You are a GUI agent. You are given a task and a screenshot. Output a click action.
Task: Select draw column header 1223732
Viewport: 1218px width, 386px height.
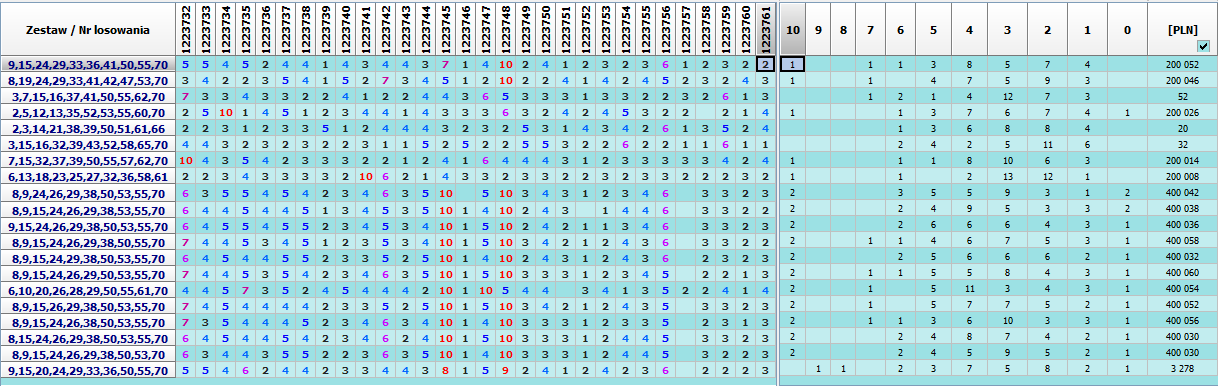click(x=185, y=28)
